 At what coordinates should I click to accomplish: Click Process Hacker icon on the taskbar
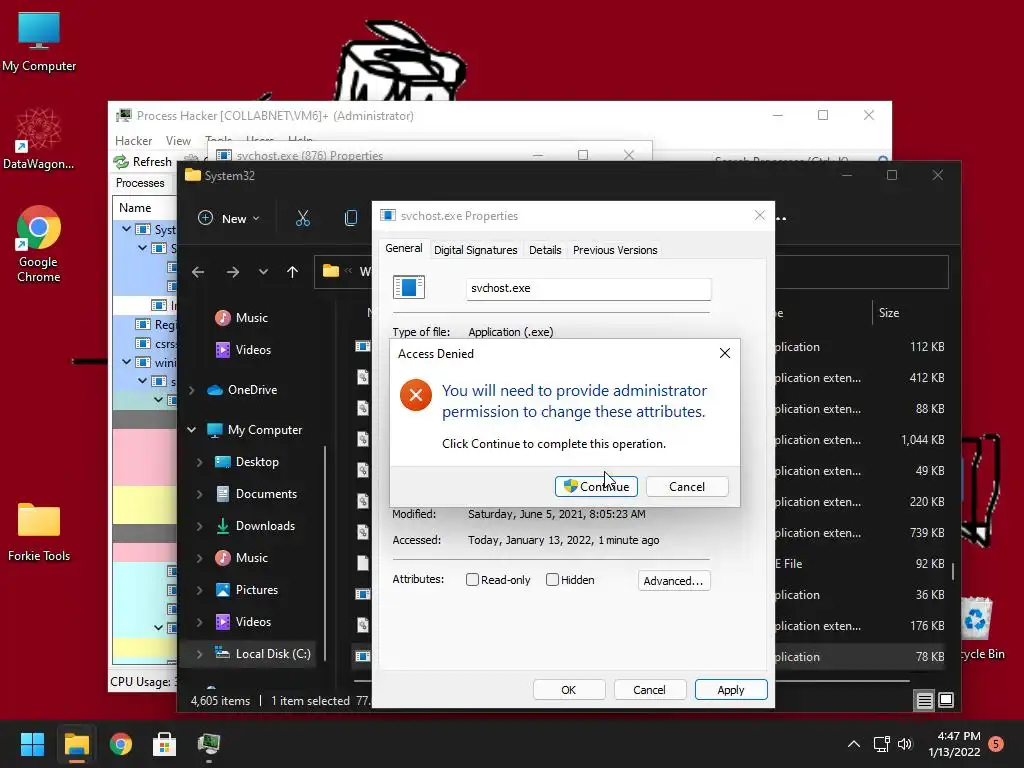(209, 744)
